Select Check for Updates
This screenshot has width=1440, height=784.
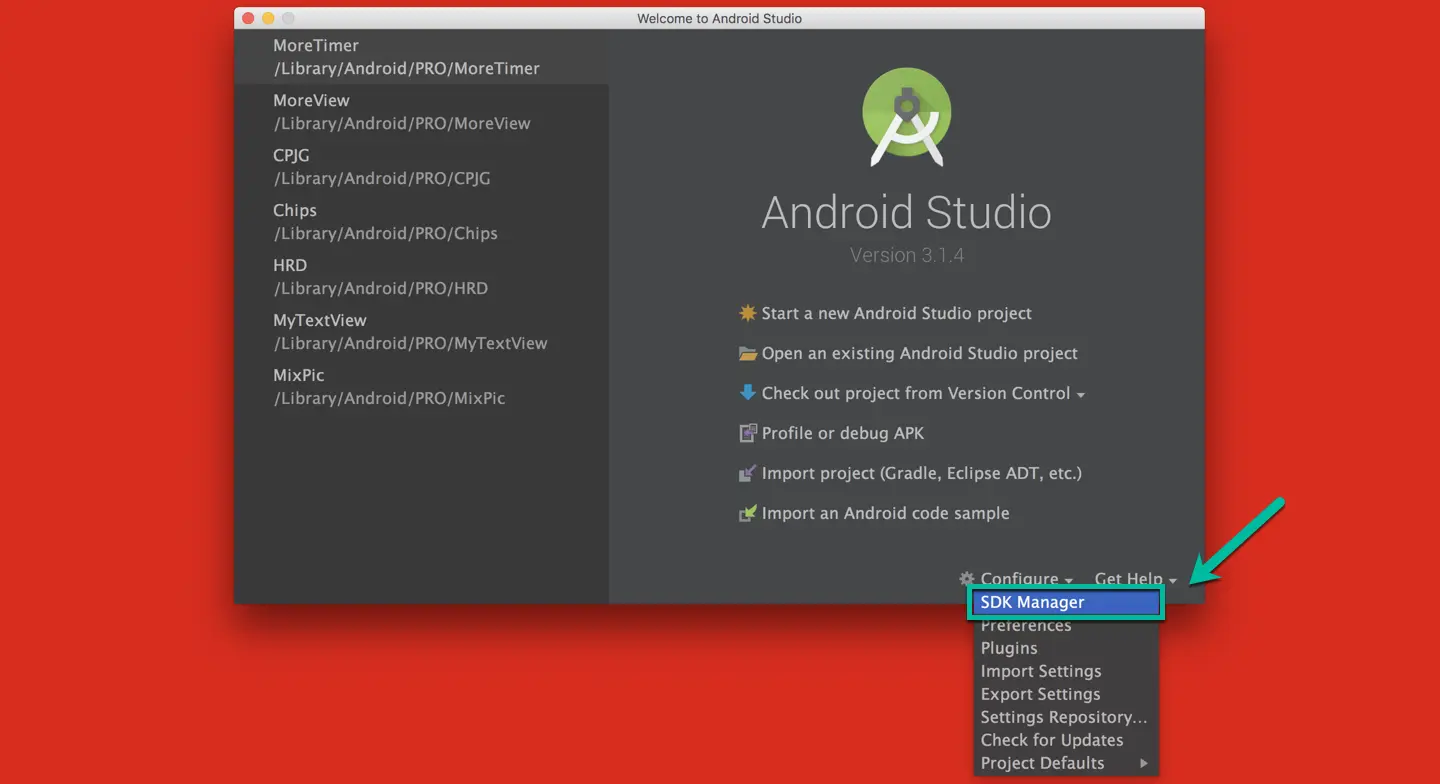point(1051,740)
